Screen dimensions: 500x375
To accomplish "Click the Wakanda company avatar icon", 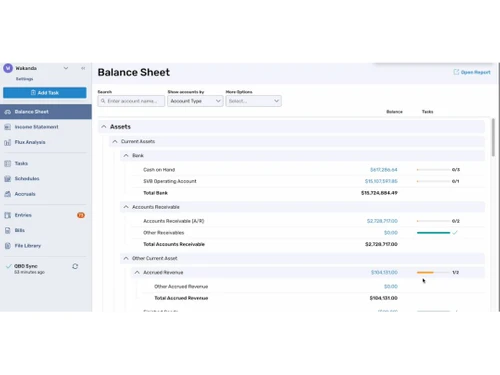I will [x=8, y=68].
